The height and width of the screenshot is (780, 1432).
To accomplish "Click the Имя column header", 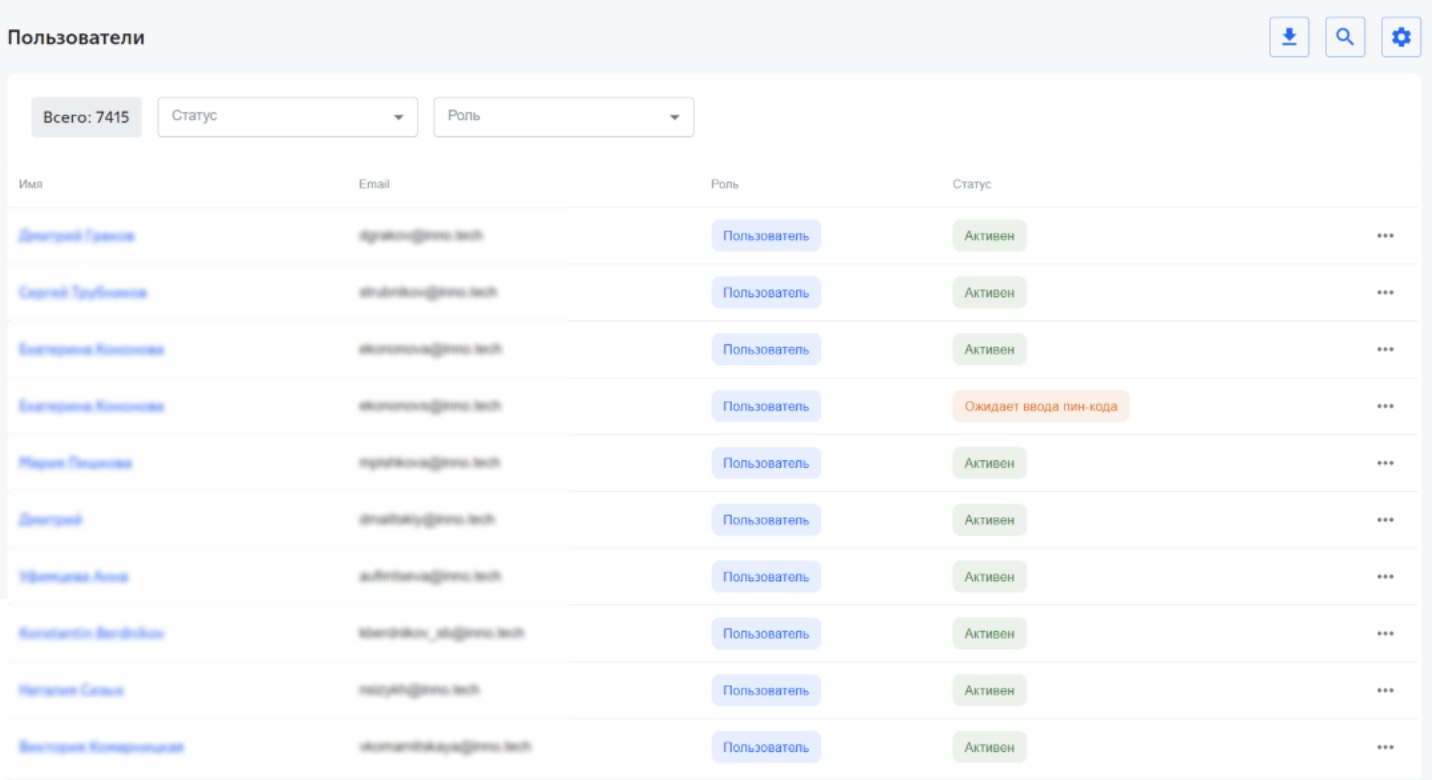I will (x=30, y=184).
